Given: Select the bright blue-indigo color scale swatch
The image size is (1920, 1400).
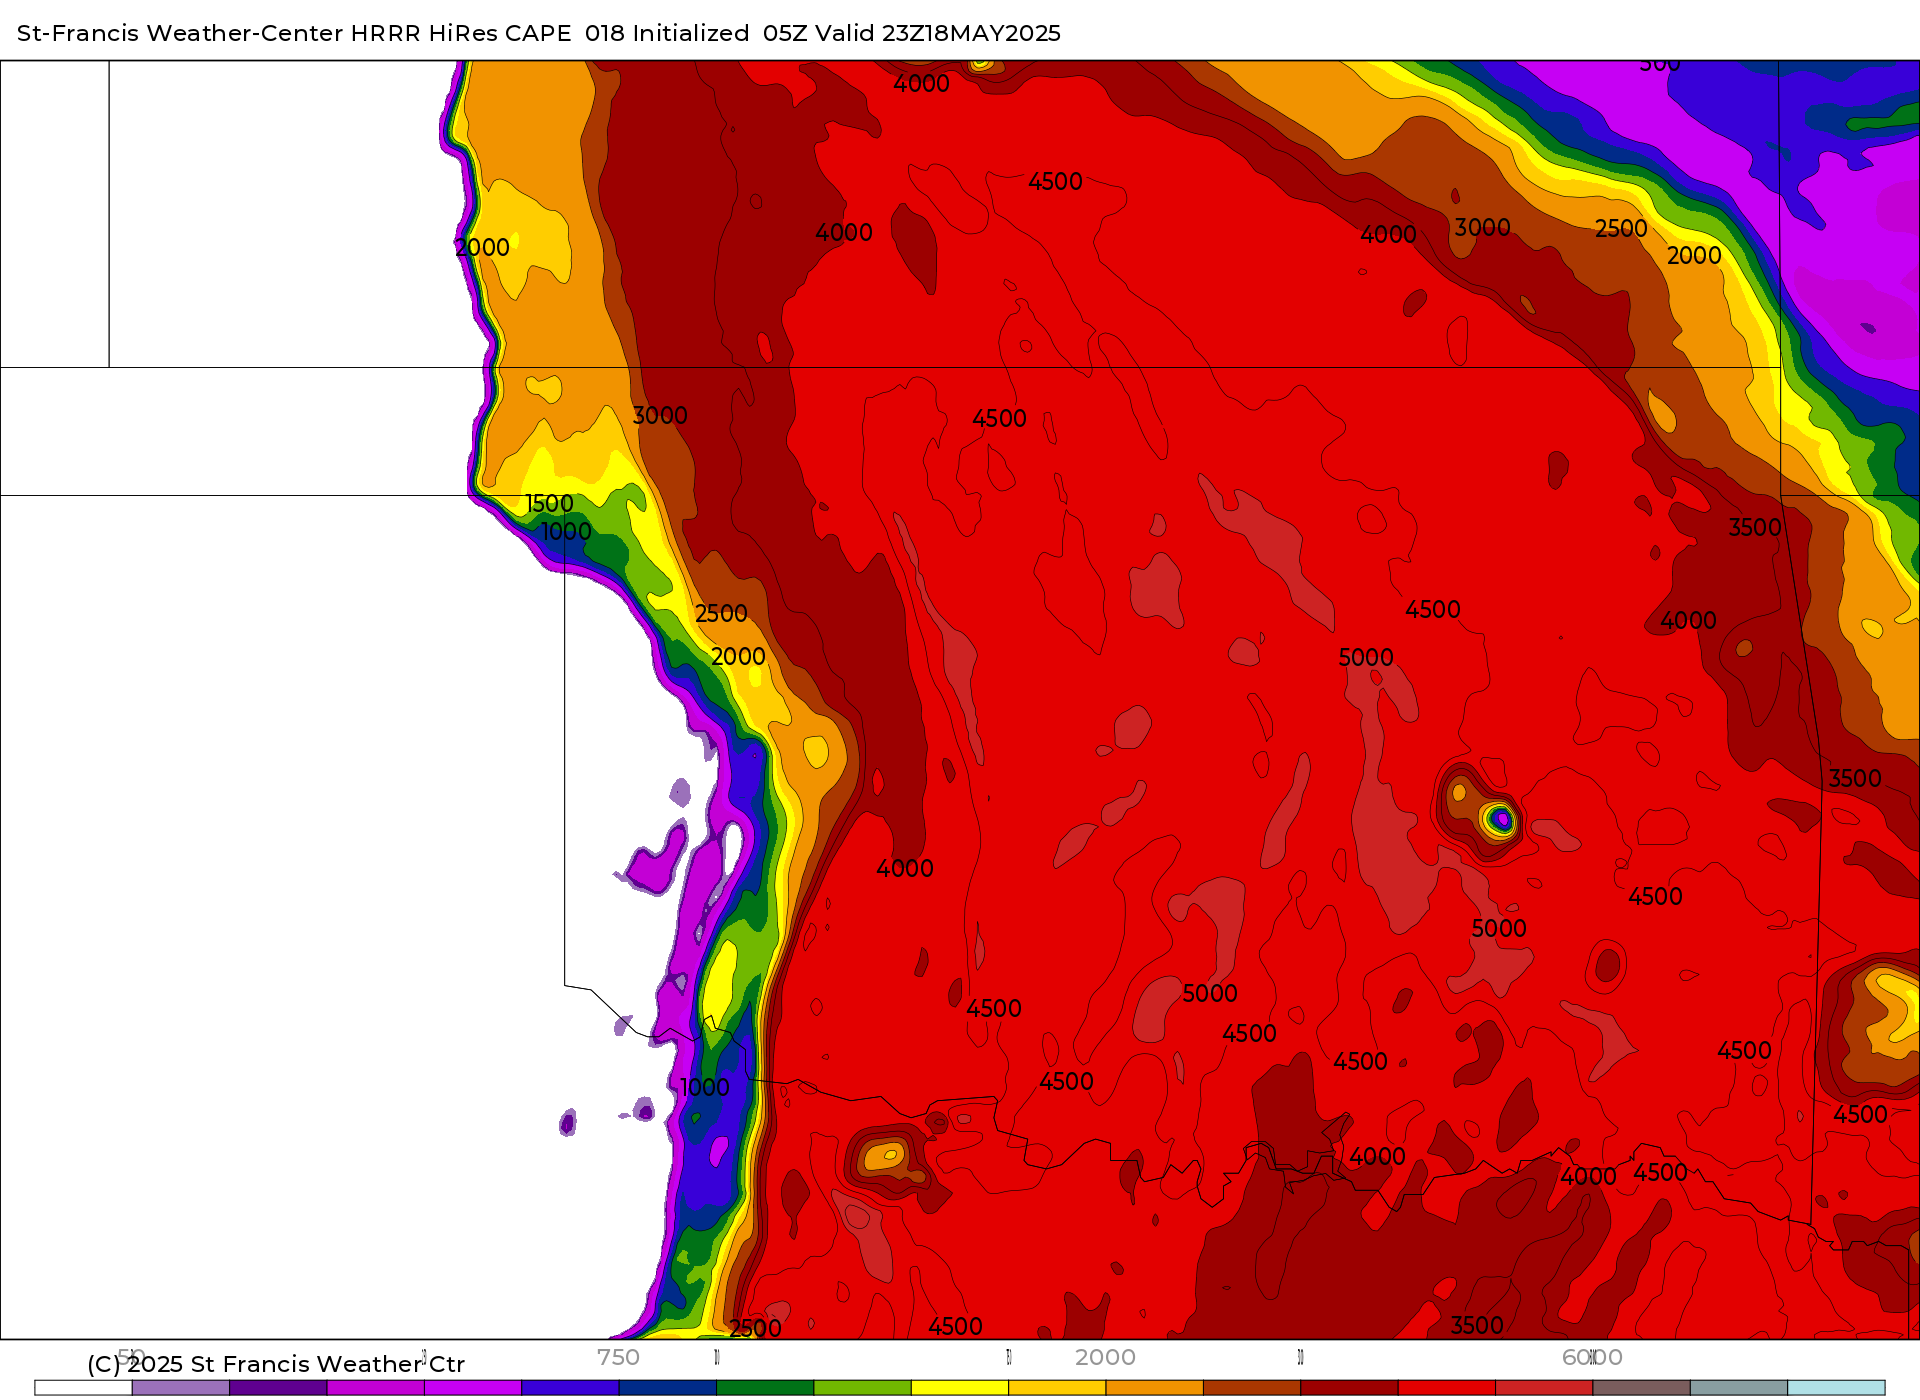Looking at the screenshot, I should [570, 1387].
